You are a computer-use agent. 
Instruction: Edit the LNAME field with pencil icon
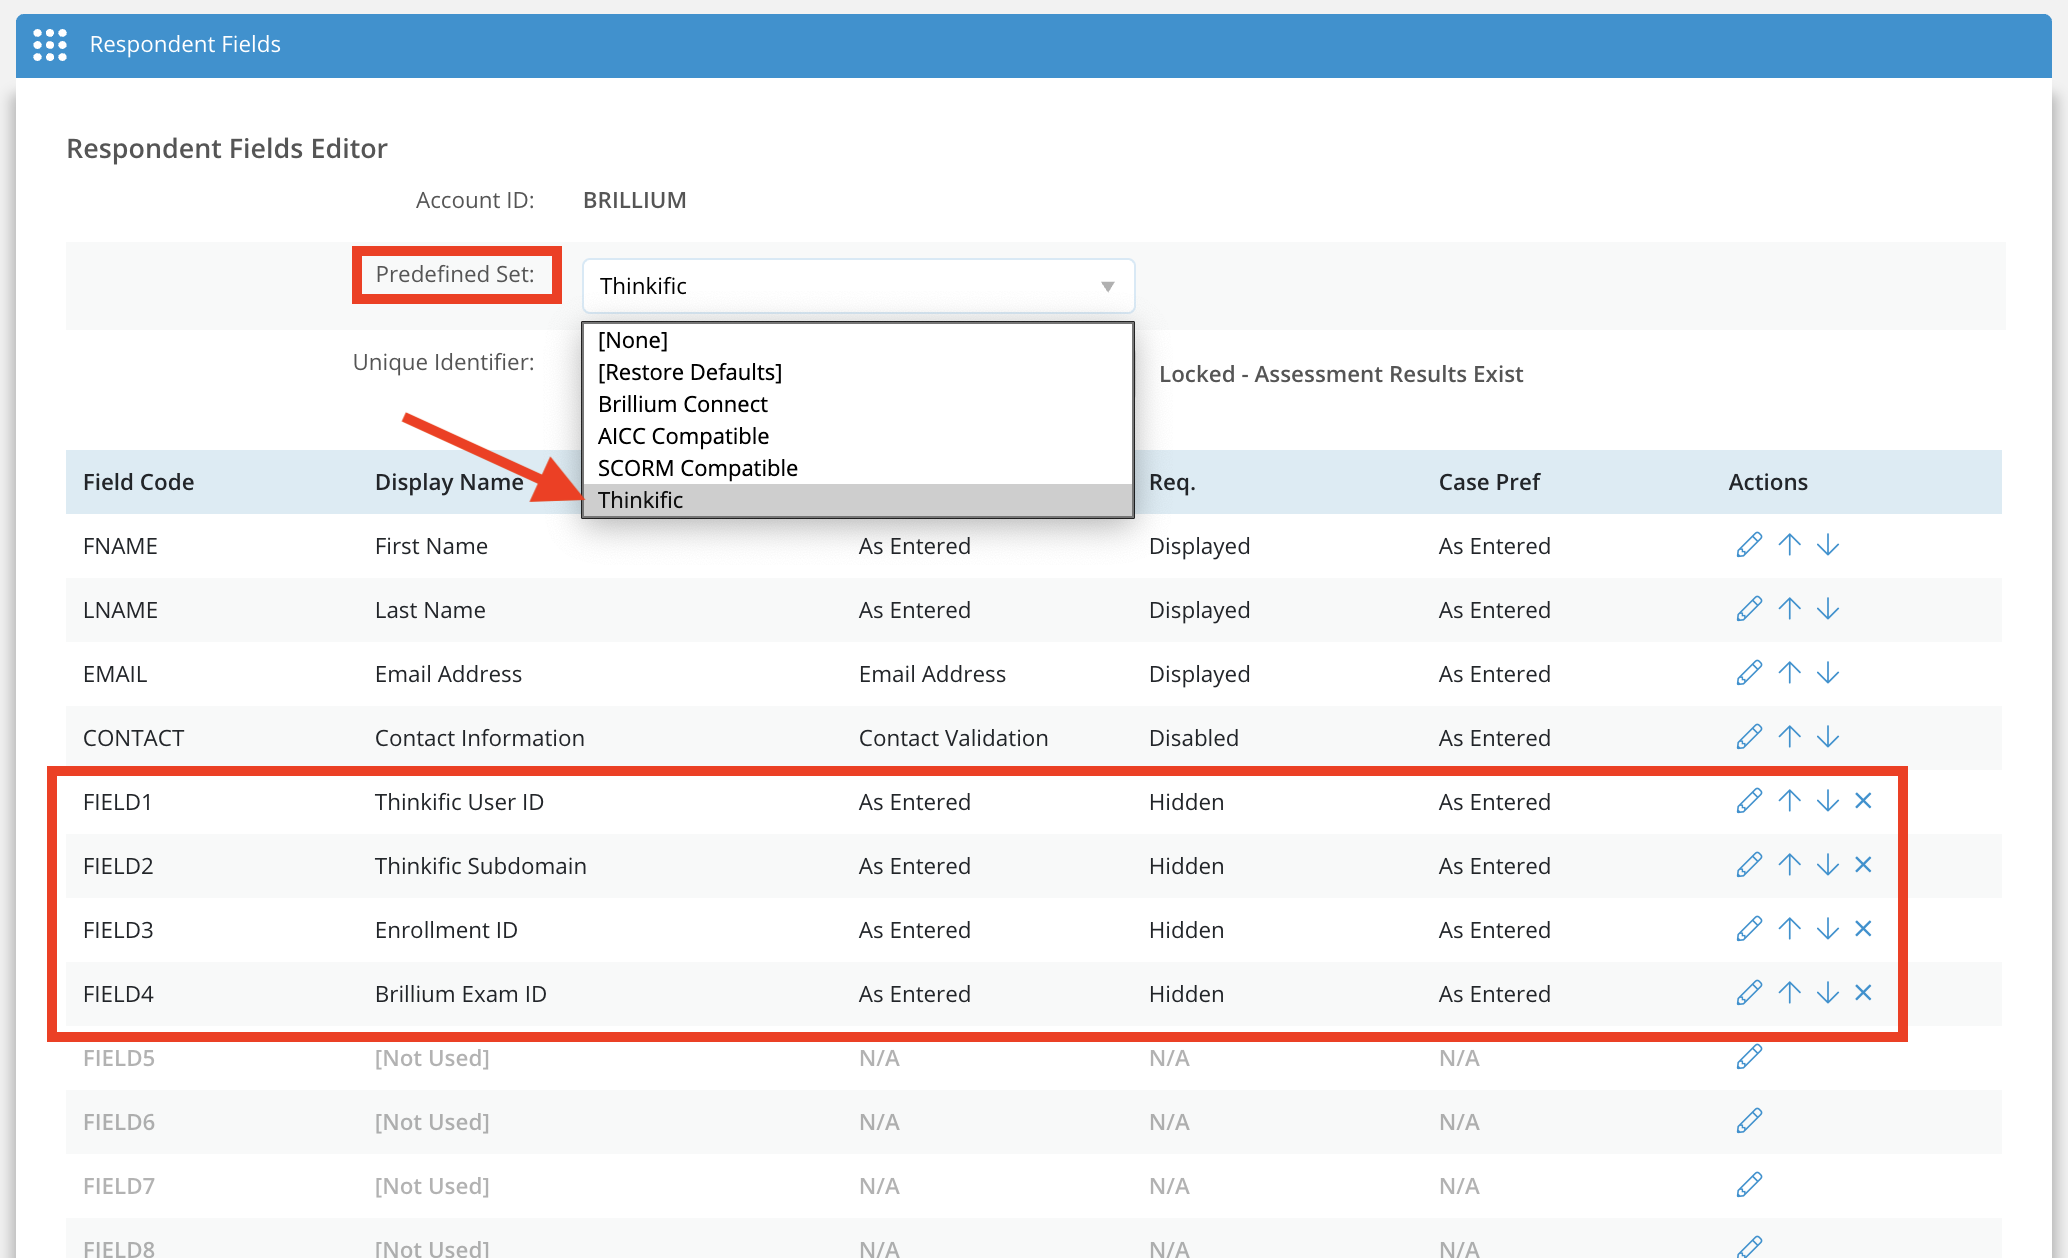pos(1749,609)
